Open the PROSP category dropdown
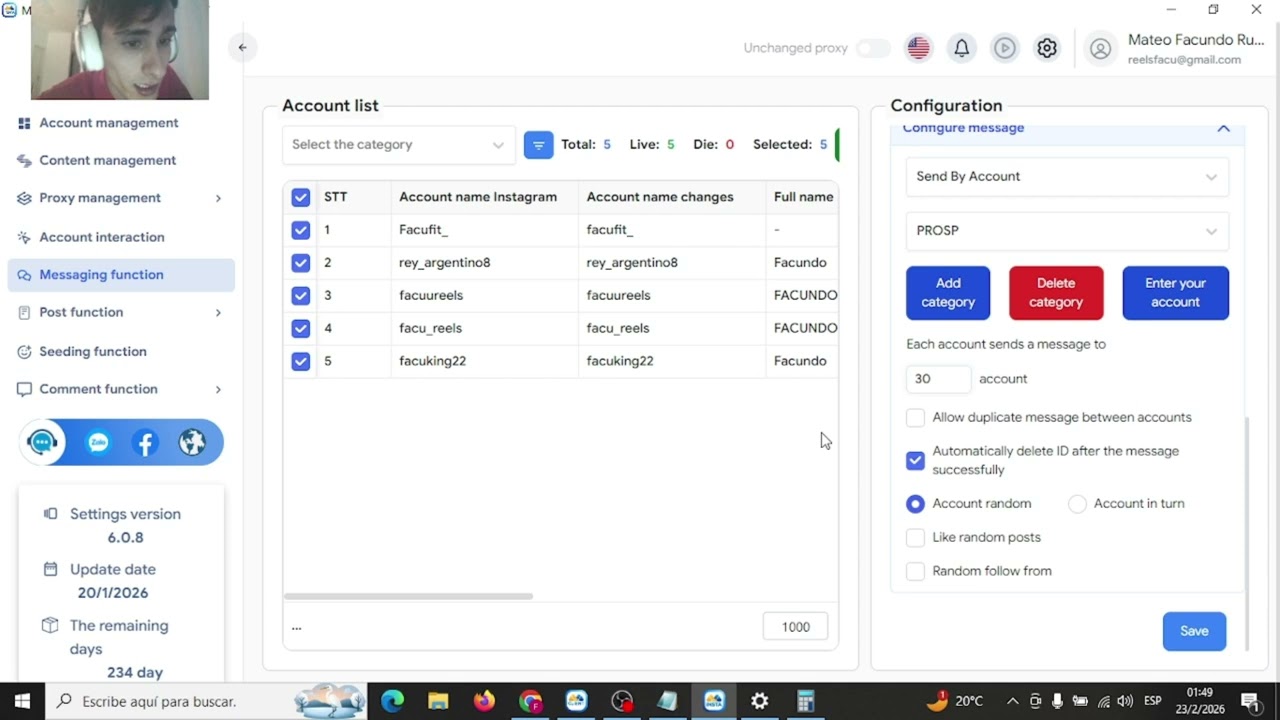 pos(1067,230)
